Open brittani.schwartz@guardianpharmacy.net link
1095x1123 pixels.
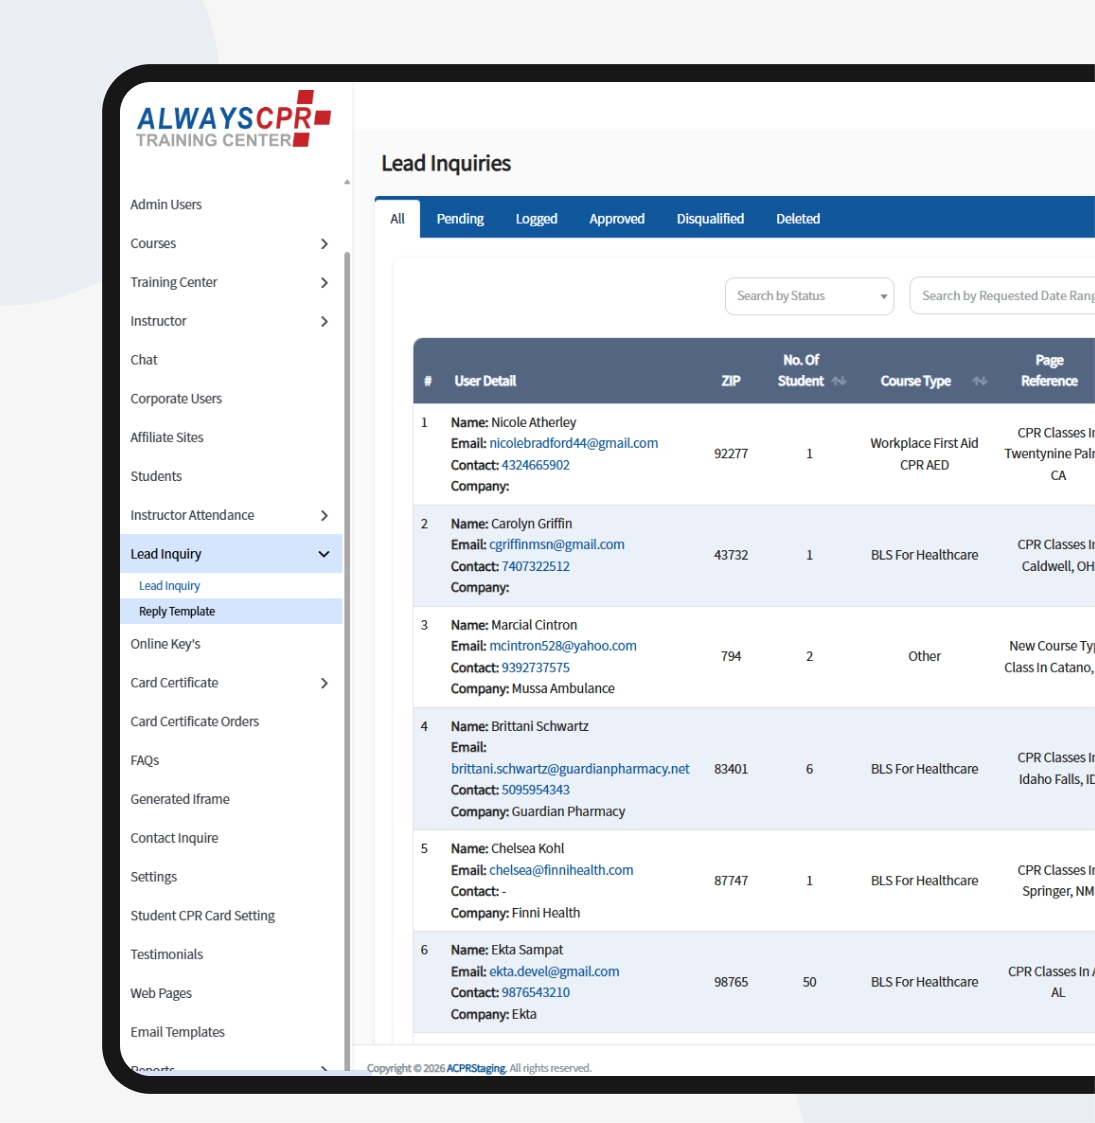click(x=570, y=768)
